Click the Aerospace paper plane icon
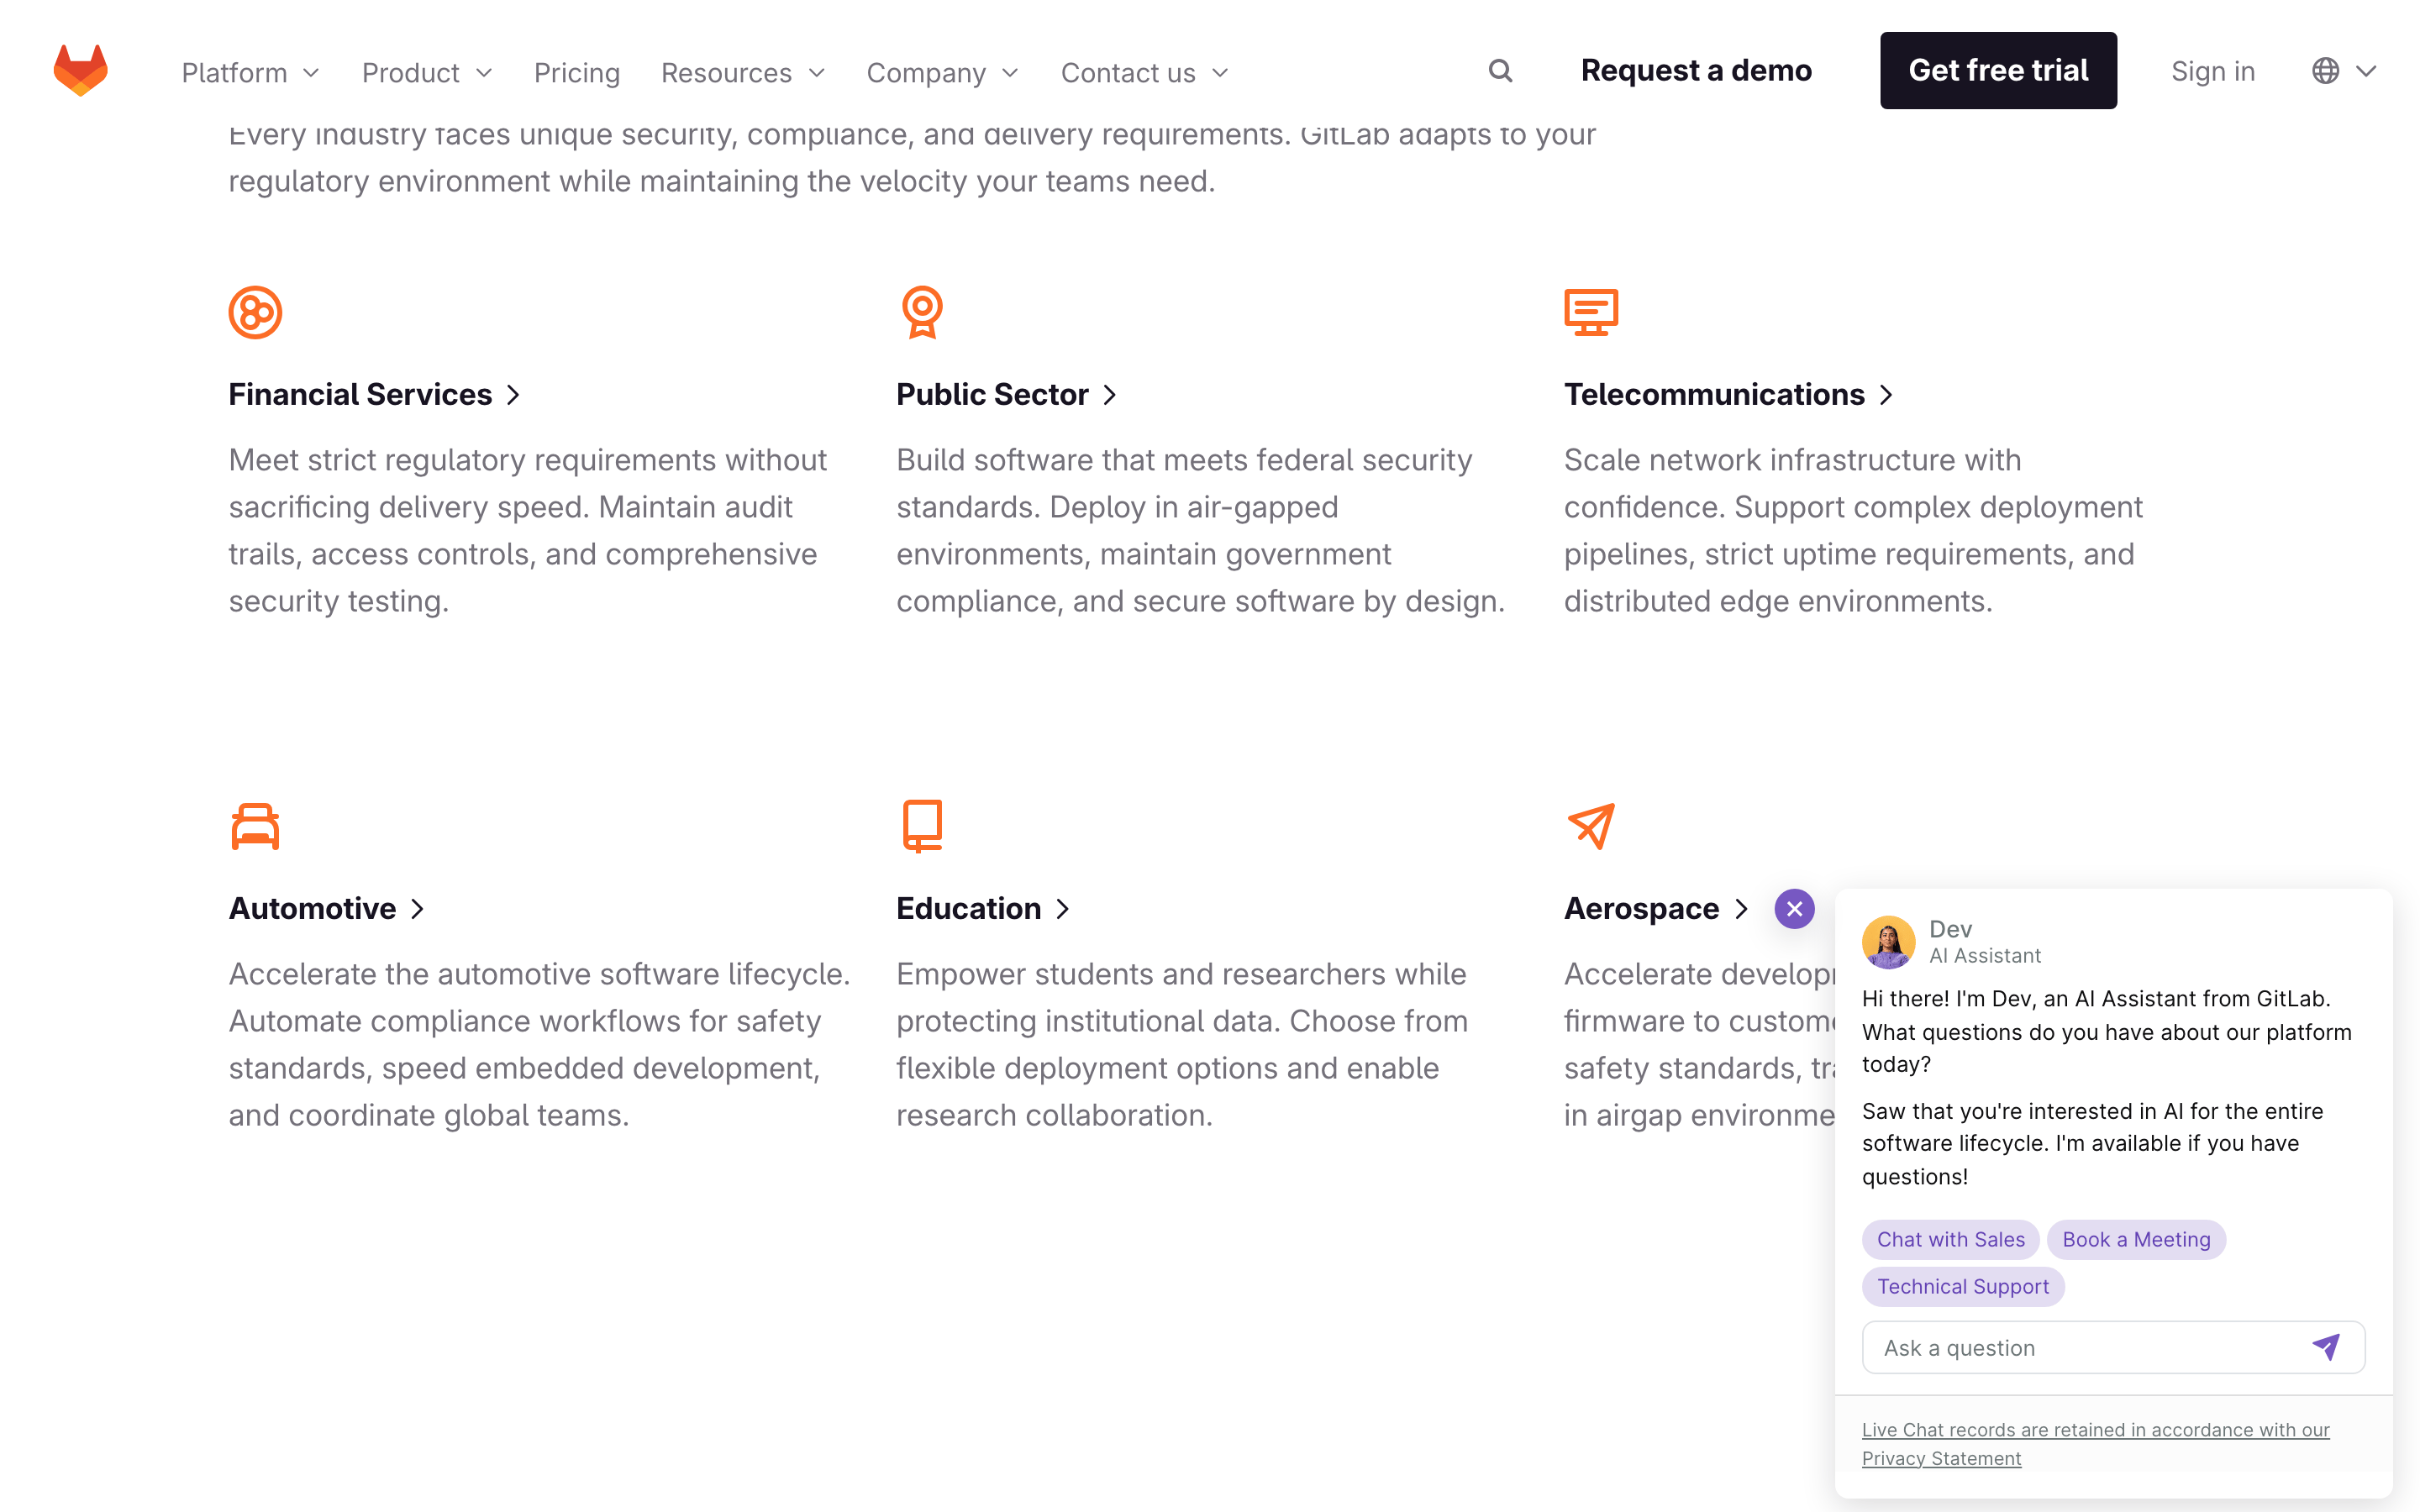The height and width of the screenshot is (1512, 2420). click(x=1591, y=826)
